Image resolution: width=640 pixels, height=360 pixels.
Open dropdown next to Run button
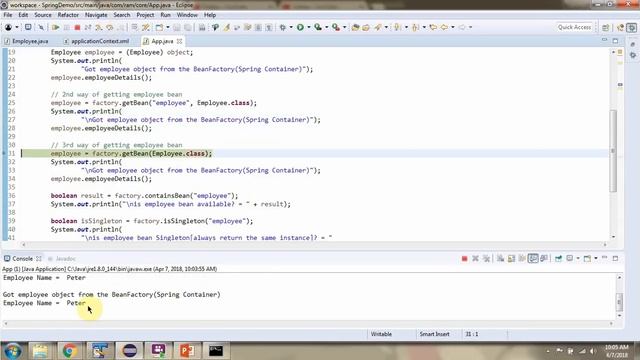[309, 27]
